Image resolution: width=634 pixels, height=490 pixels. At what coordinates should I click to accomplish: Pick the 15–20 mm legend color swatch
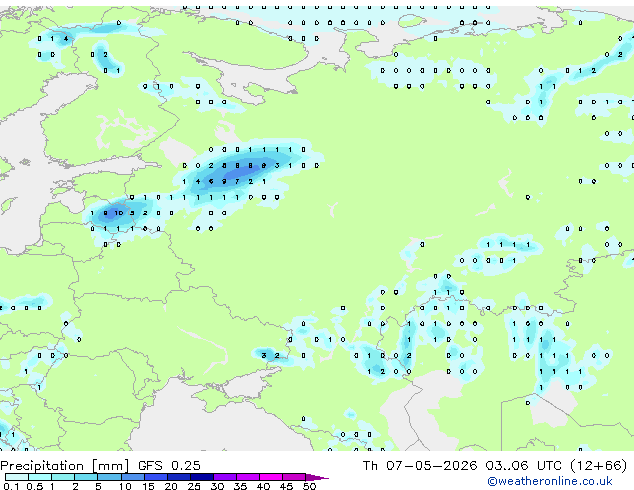155,477
